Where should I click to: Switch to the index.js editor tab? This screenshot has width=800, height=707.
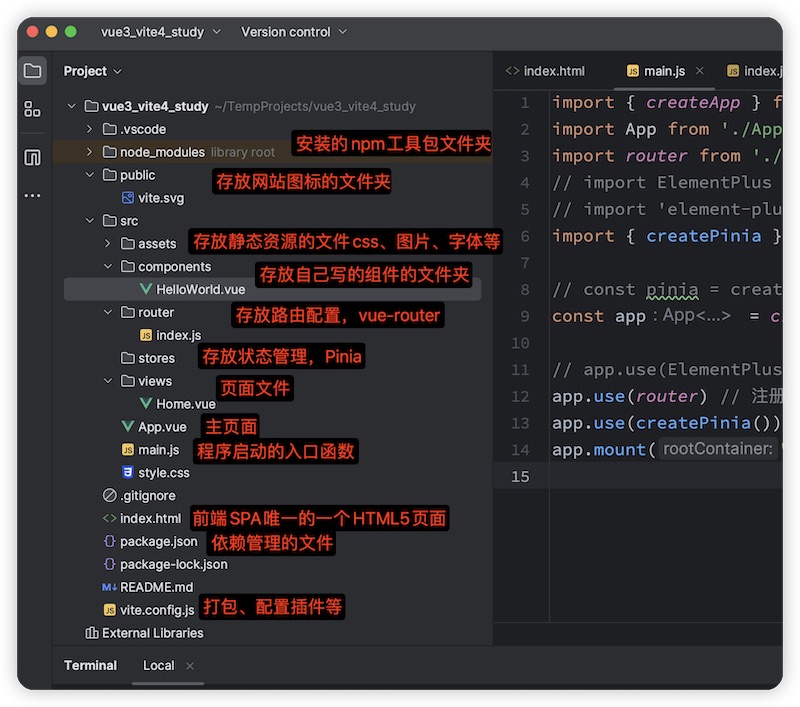click(754, 71)
